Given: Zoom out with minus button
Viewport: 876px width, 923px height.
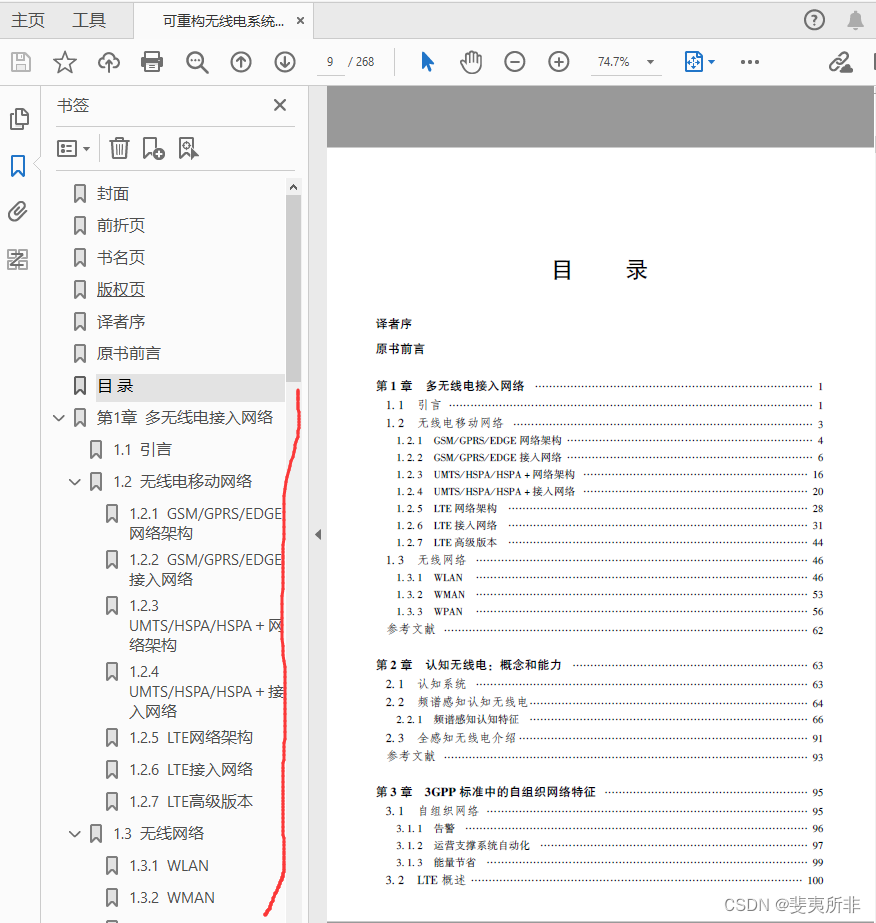Looking at the screenshot, I should tap(515, 62).
